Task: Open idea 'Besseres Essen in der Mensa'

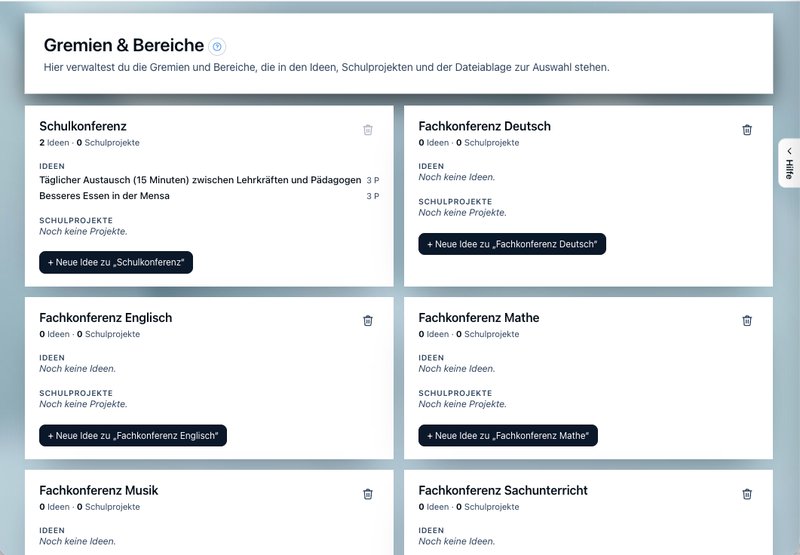Action: coord(104,196)
